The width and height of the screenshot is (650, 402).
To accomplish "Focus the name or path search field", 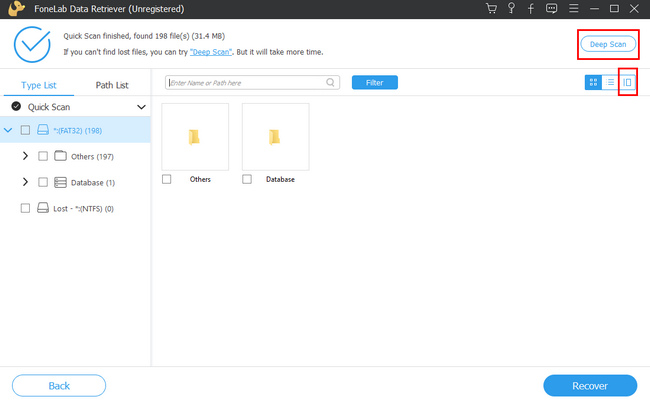I will pos(252,82).
